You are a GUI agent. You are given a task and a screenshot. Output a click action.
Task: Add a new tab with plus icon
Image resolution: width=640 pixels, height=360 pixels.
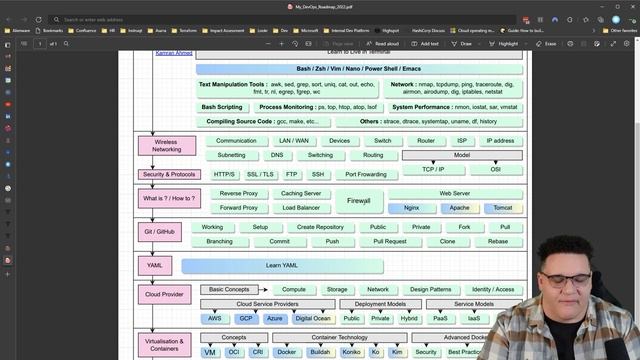coord(8,274)
